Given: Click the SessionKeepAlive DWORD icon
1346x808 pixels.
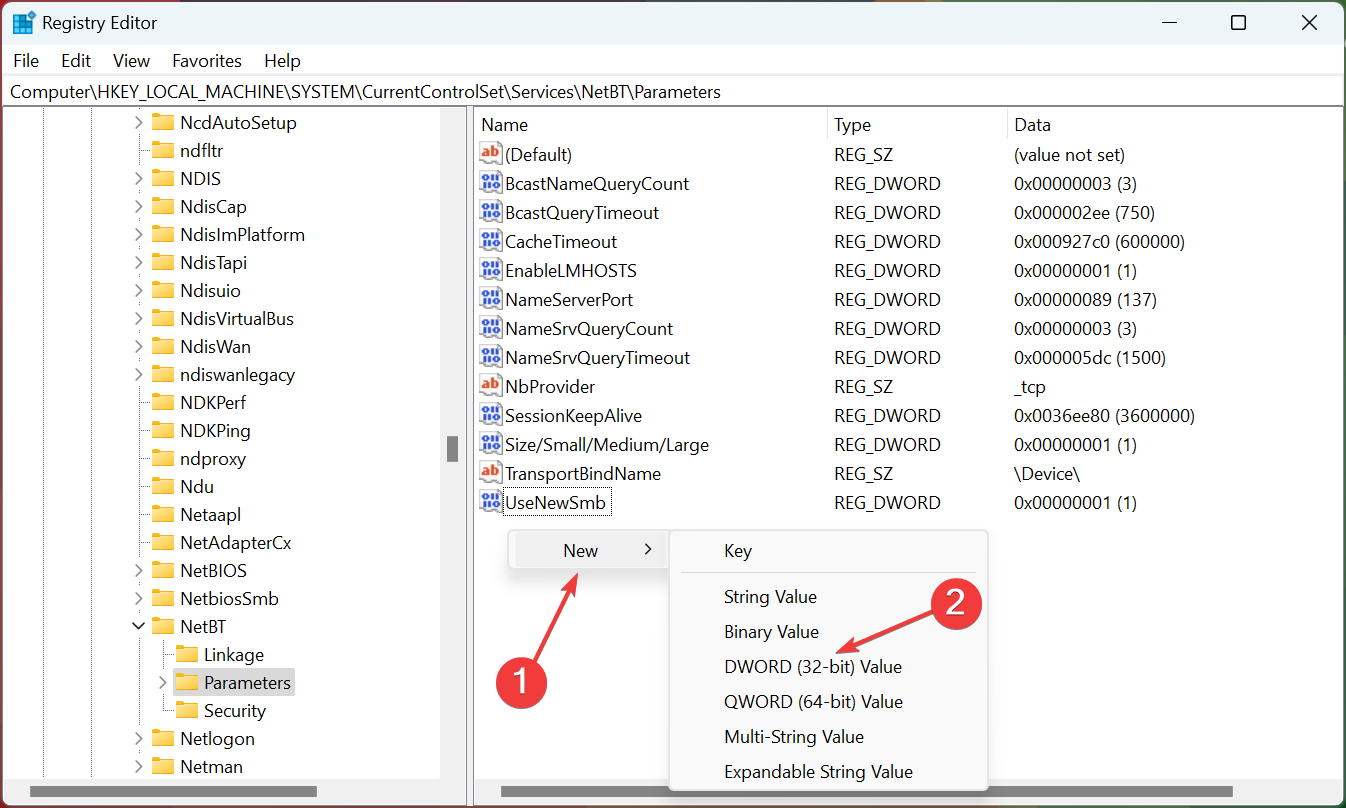Looking at the screenshot, I should point(490,415).
